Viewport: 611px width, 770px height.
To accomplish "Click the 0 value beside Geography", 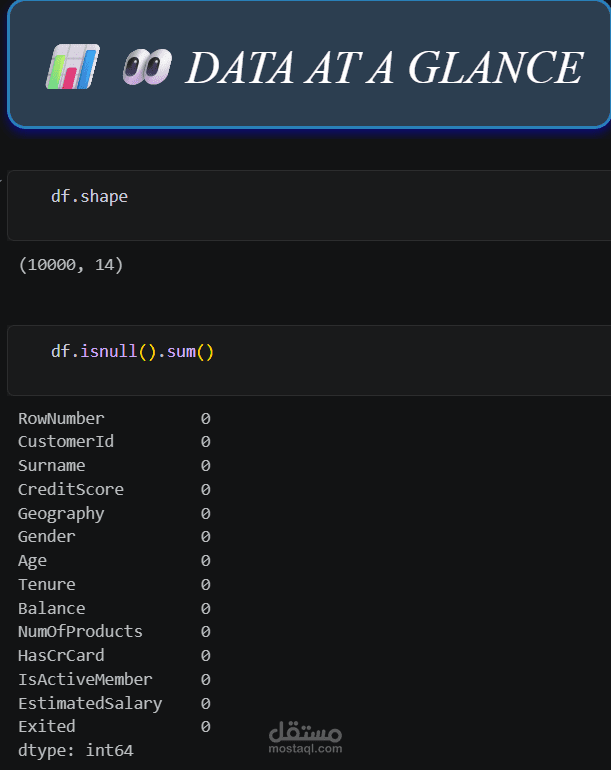I will pyautogui.click(x=205, y=514).
